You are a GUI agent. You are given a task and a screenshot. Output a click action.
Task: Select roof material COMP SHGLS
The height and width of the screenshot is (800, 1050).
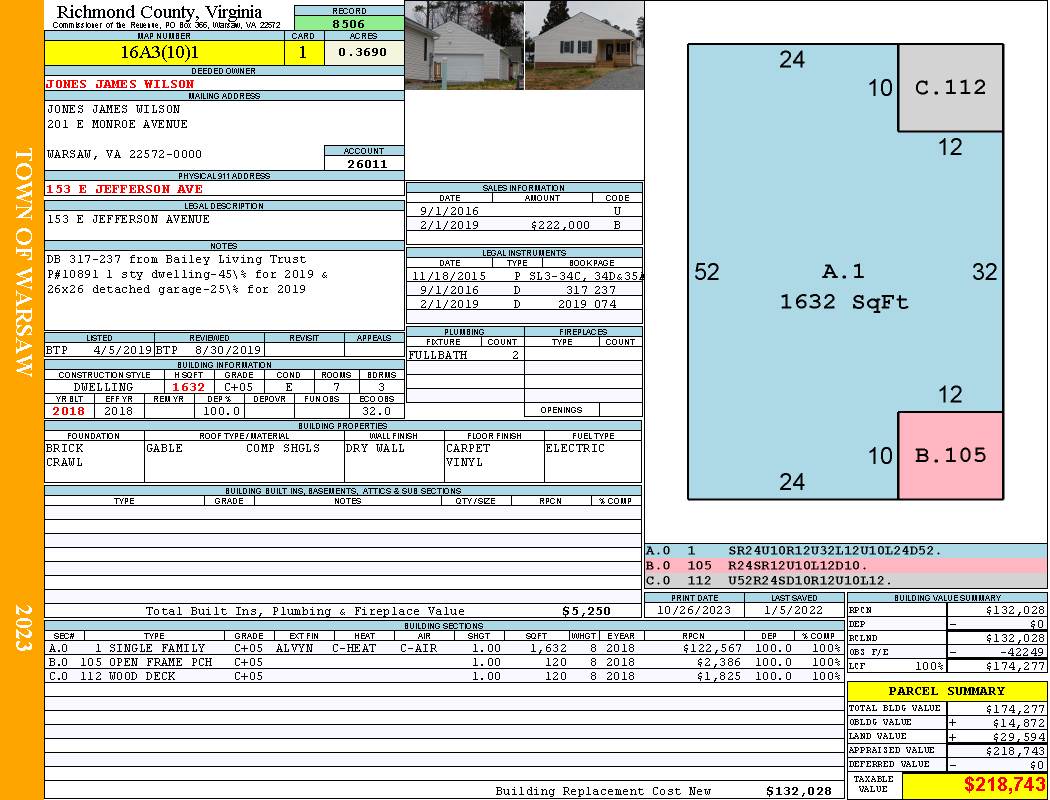tap(283, 448)
